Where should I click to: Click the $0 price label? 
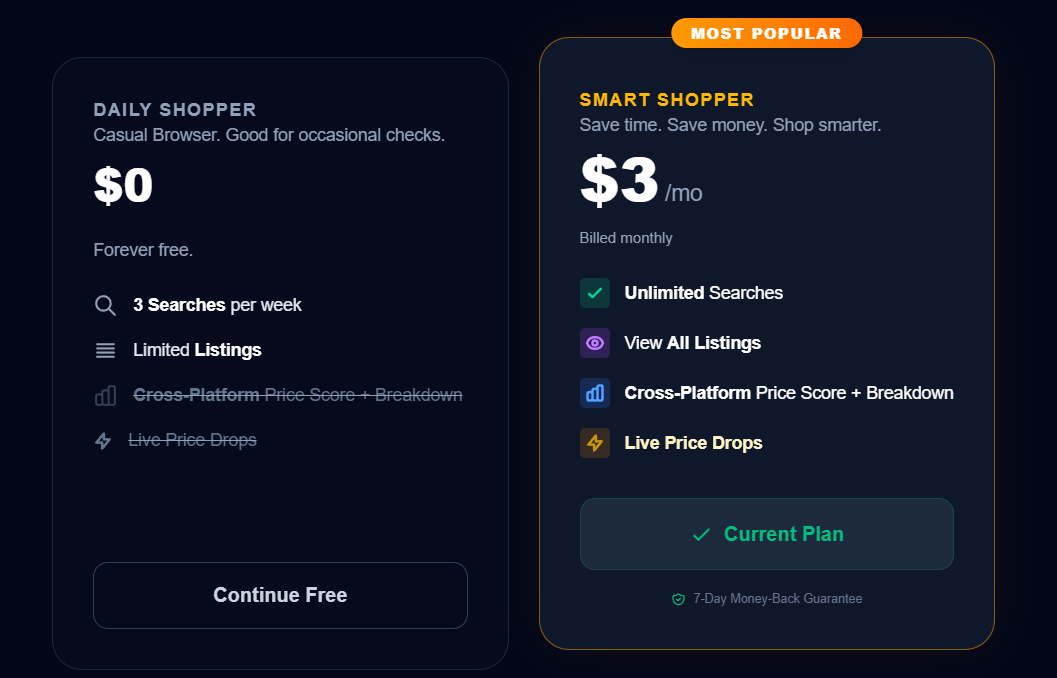coord(123,186)
